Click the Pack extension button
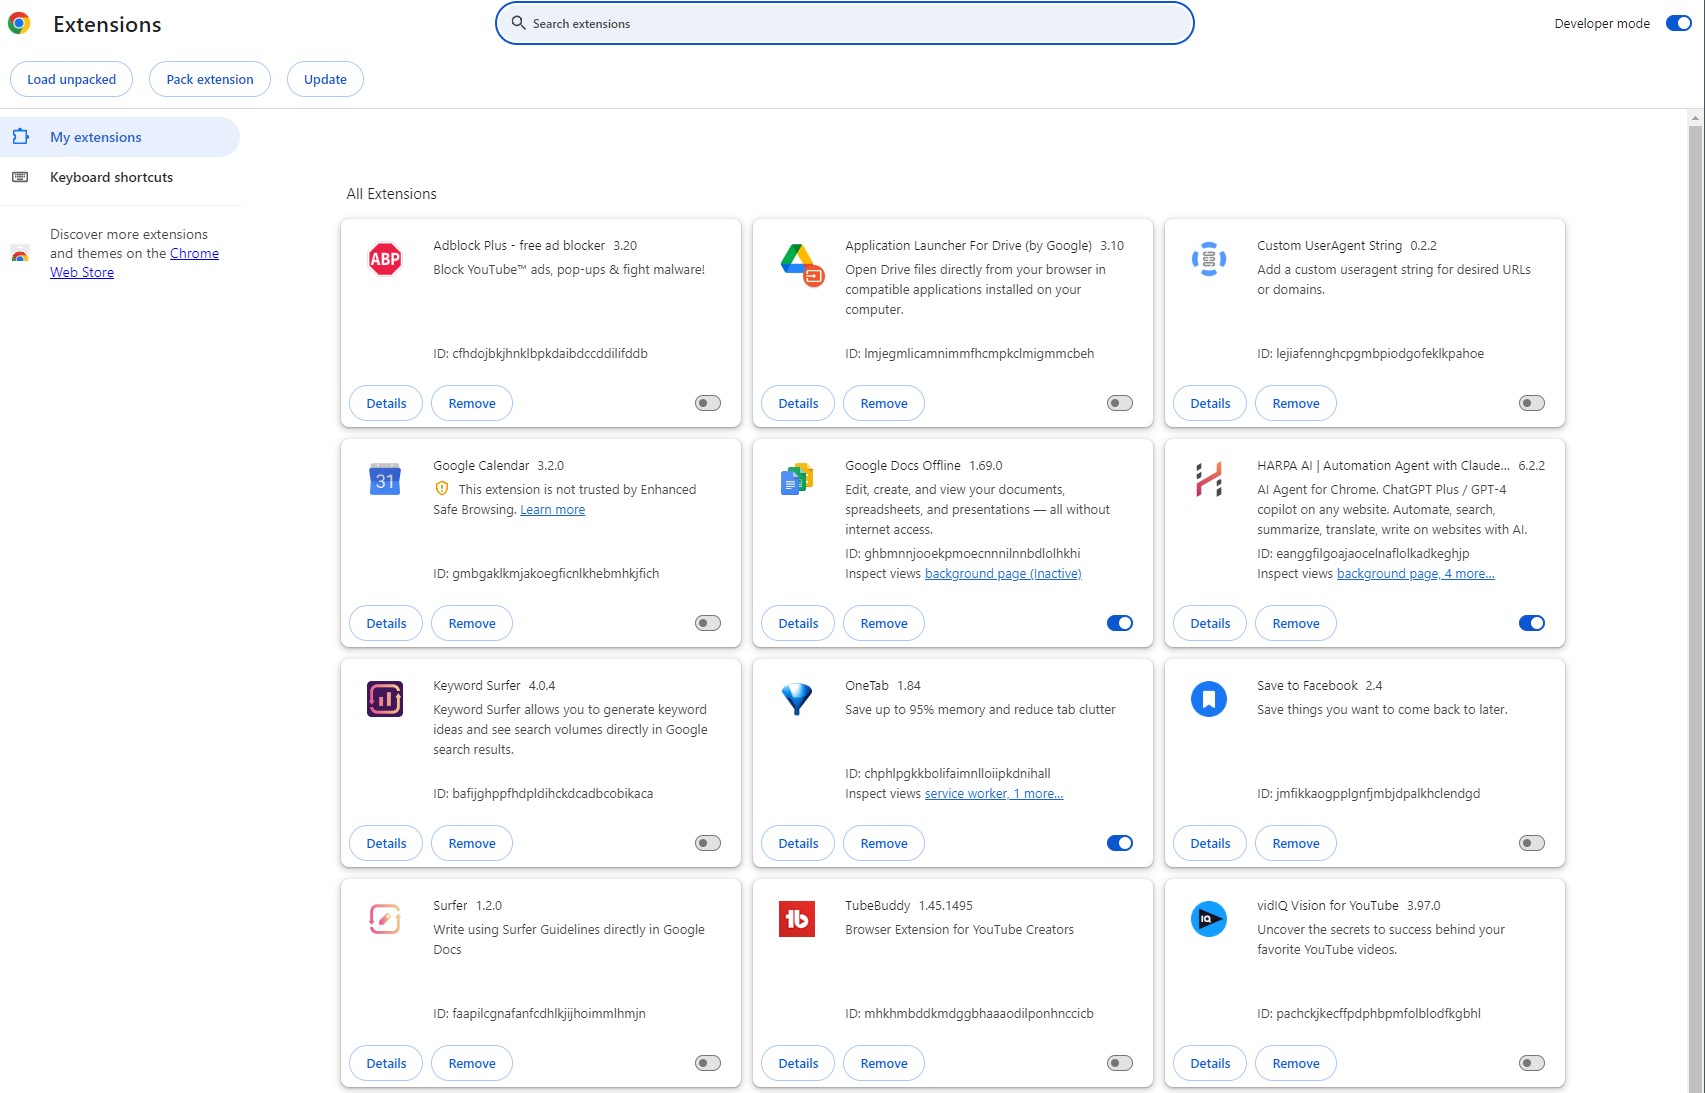Viewport: 1705px width, 1093px height. point(210,79)
